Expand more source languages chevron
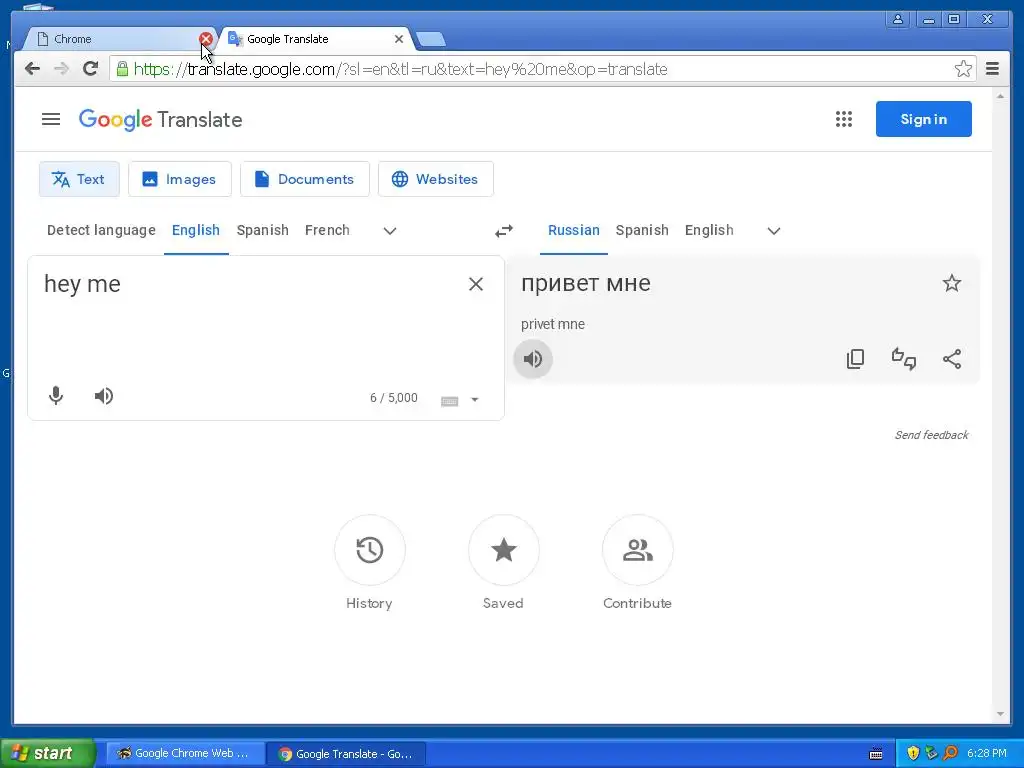The height and width of the screenshot is (768, 1024). 390,231
